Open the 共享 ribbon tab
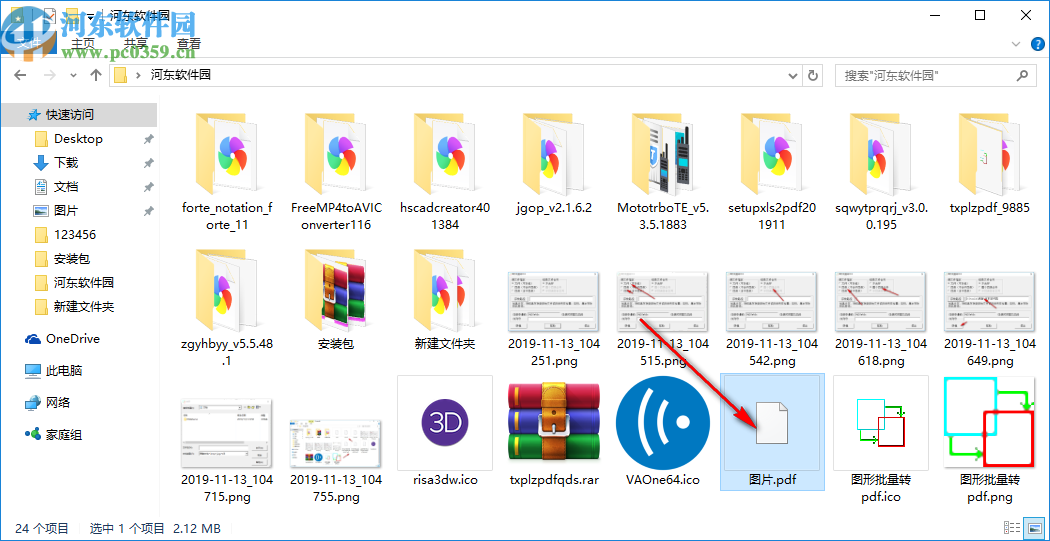This screenshot has height=541, width=1050. pos(136,43)
